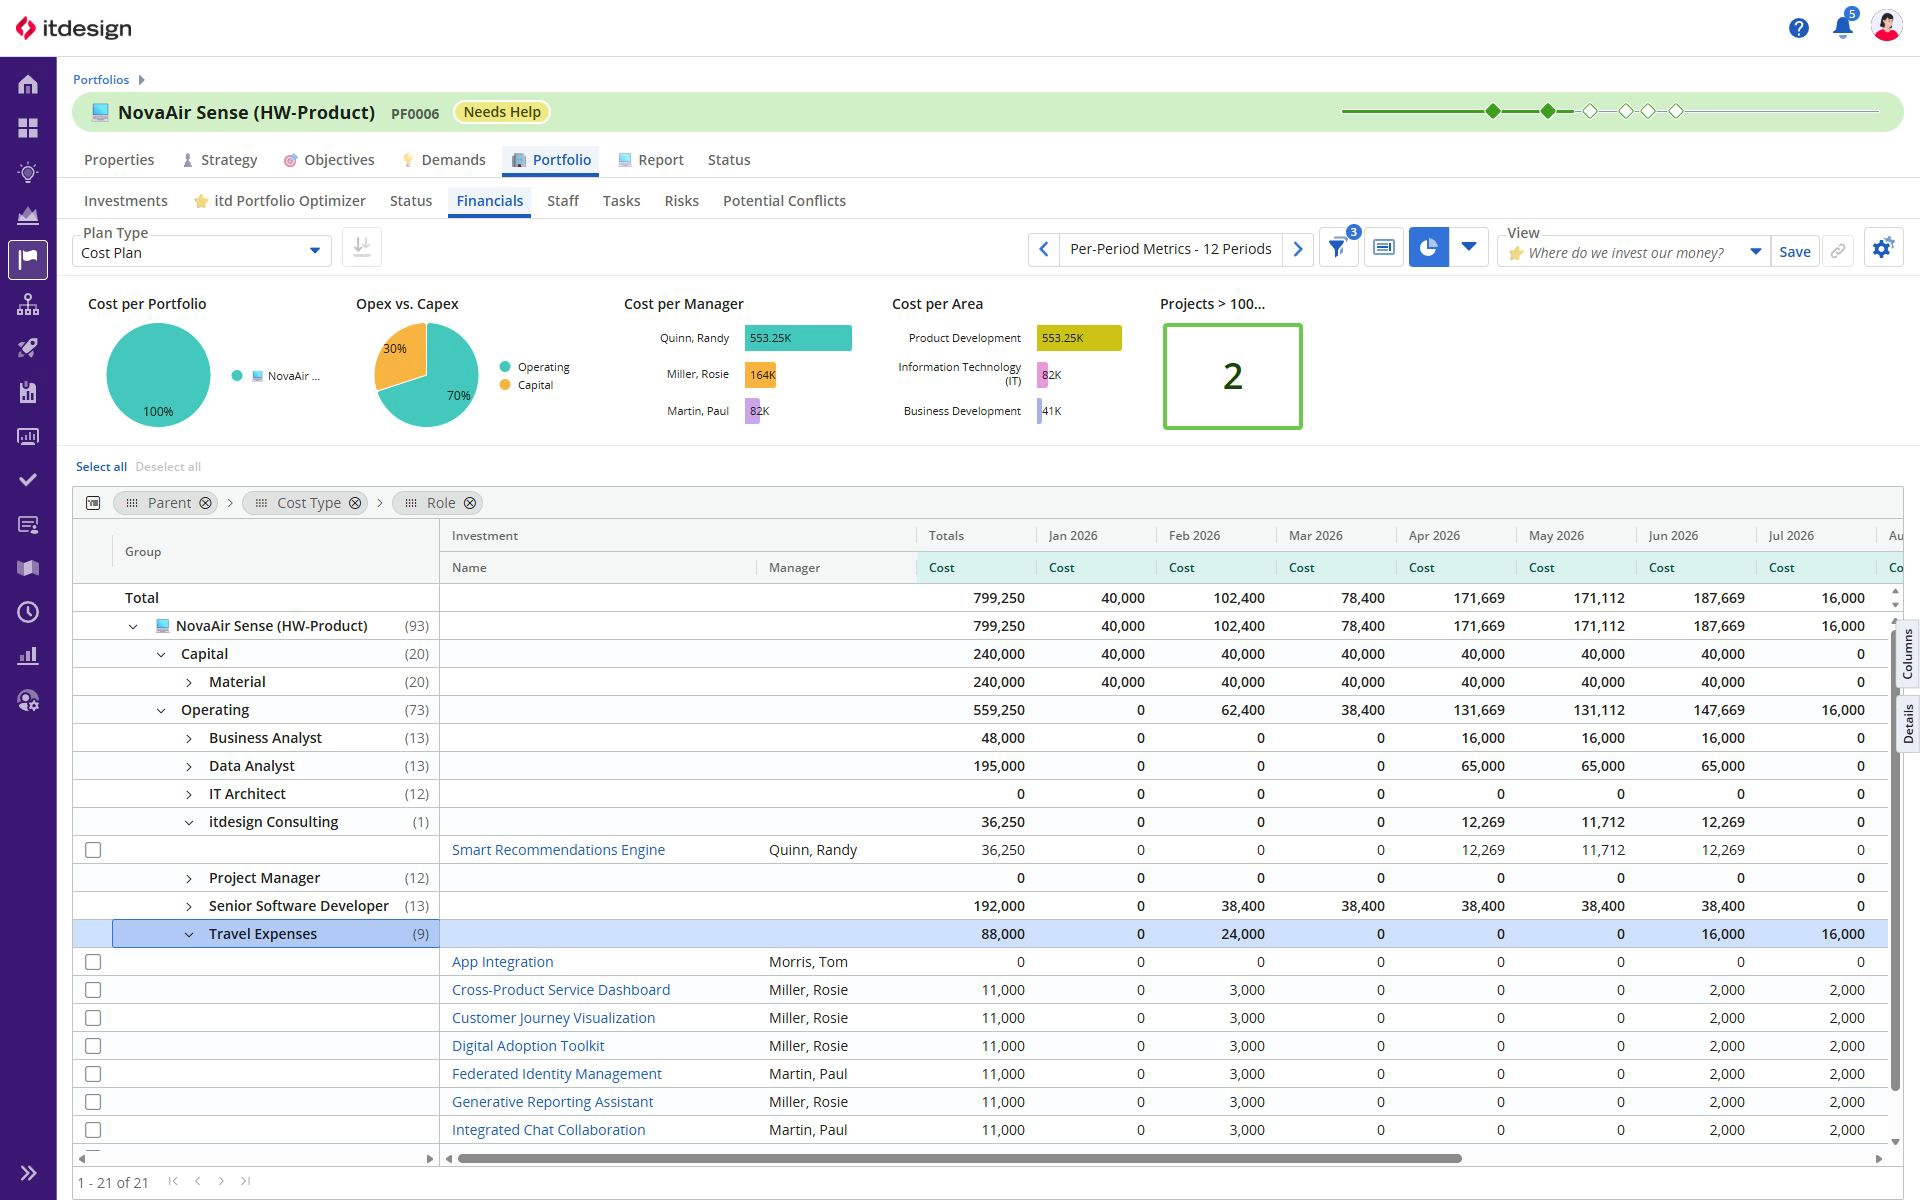
Task: Click the horizontal scrollbar of the grid
Action: 959,1159
